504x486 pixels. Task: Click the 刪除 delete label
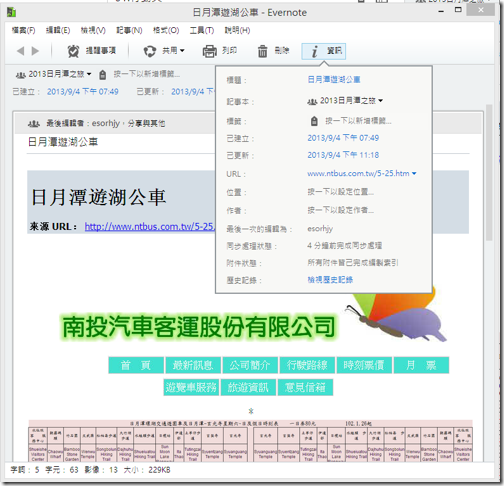click(282, 51)
